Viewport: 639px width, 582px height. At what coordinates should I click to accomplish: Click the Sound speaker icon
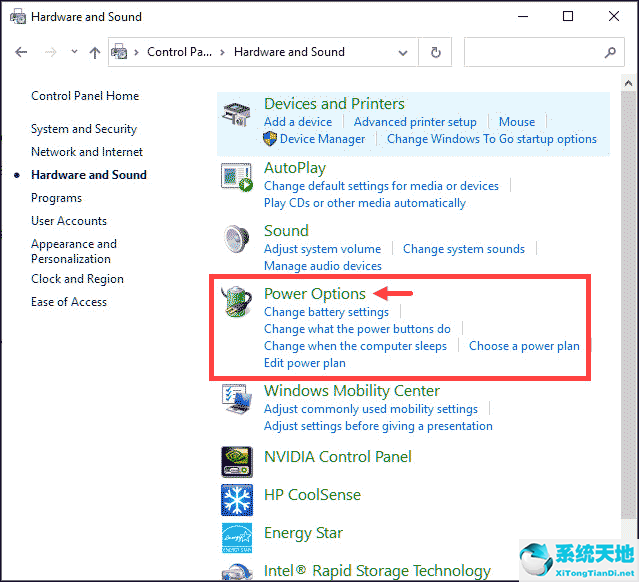pos(237,241)
